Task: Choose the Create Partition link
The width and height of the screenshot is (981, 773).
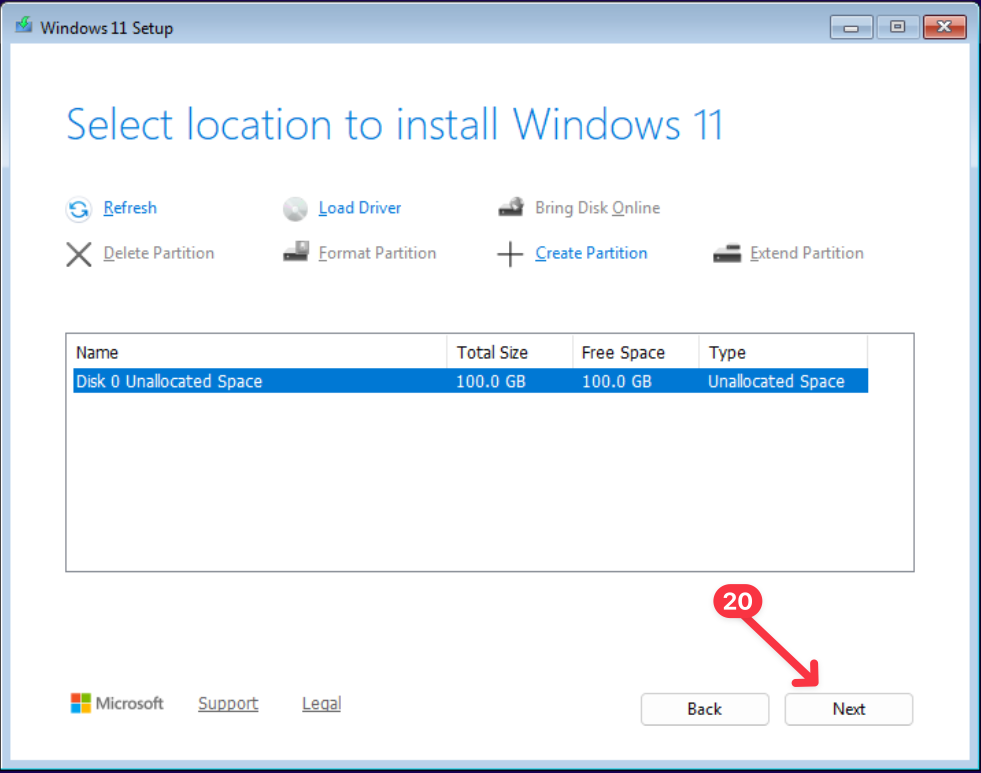Action: pyautogui.click(x=591, y=253)
